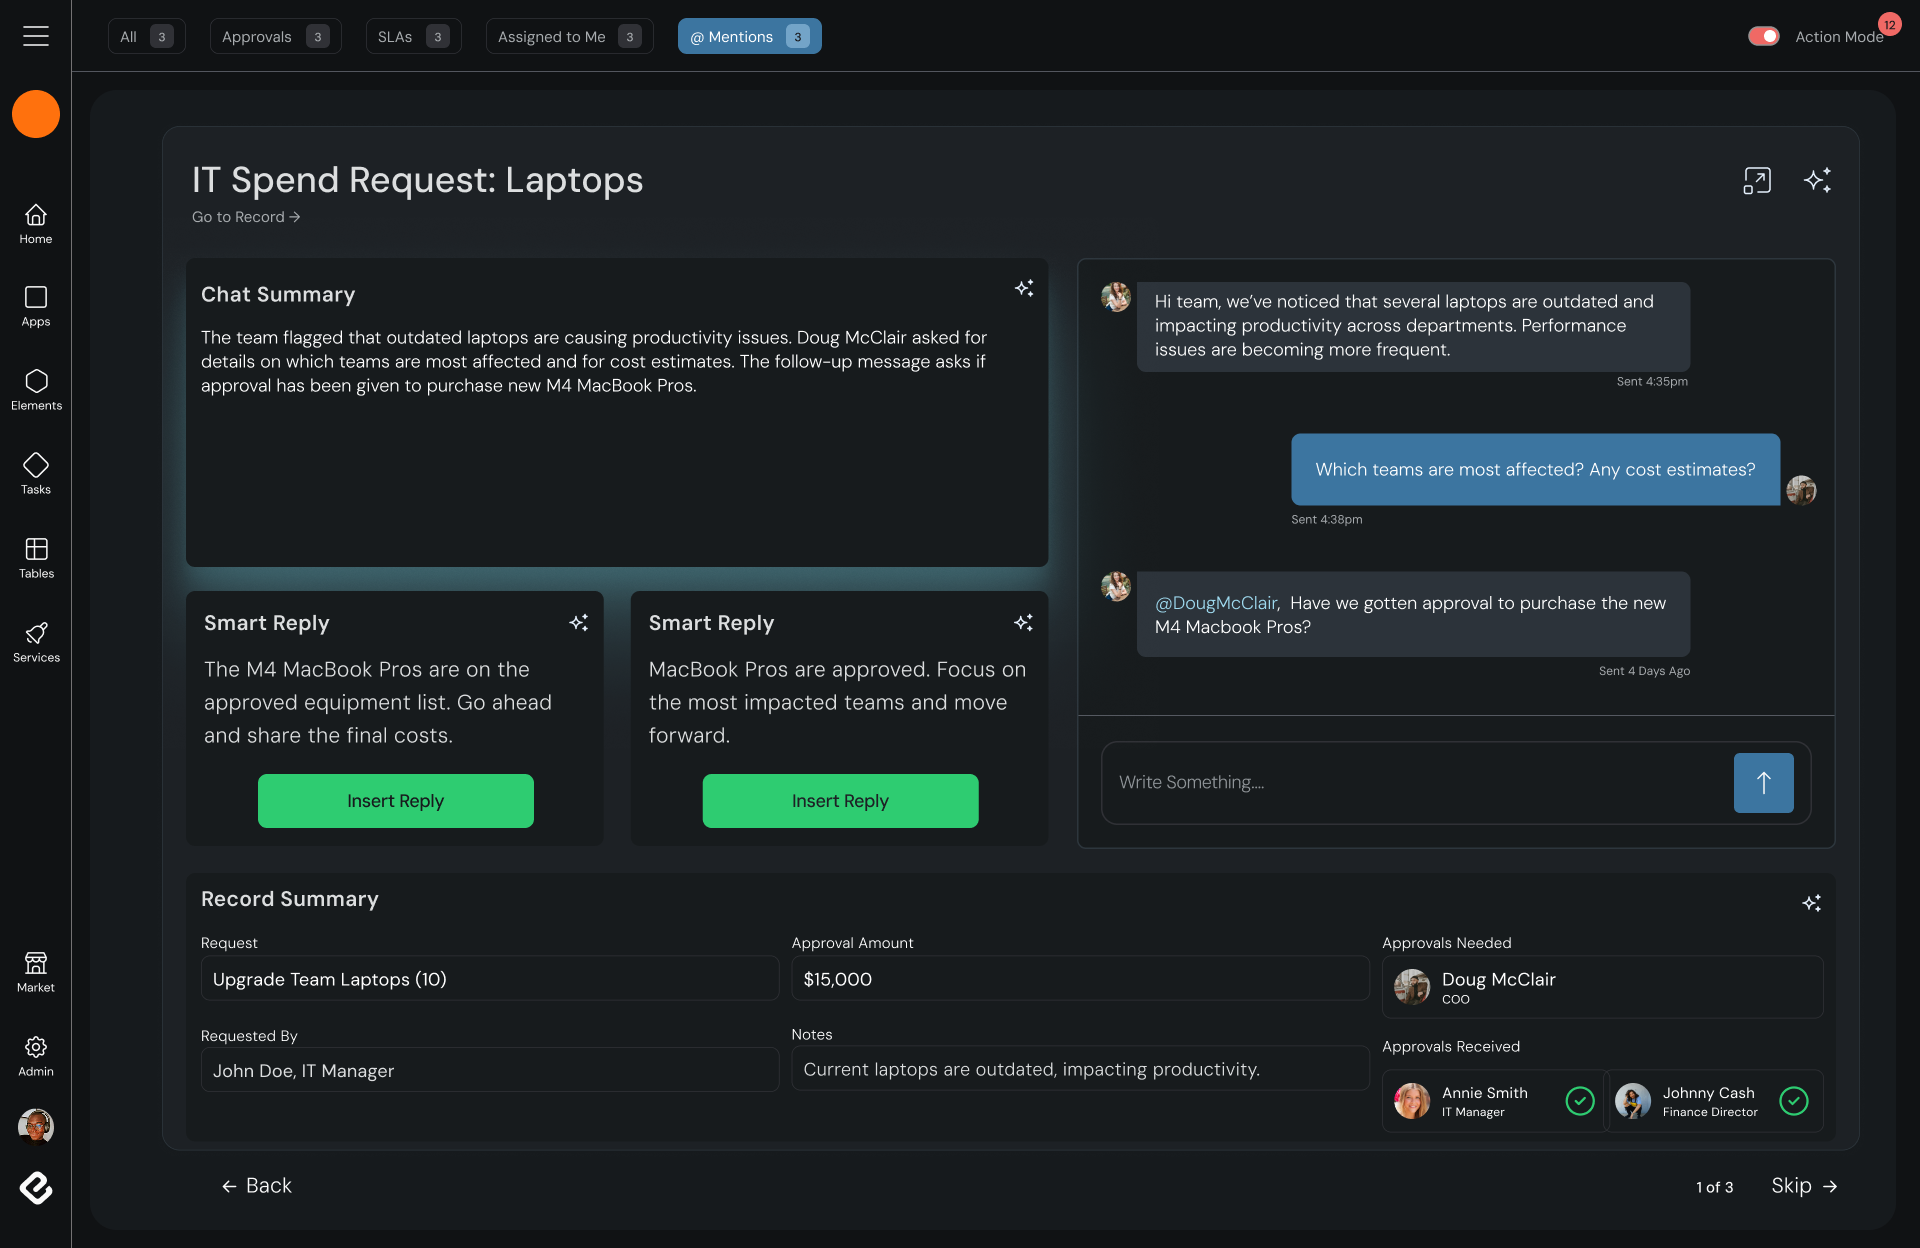Switch to the Approvals tab
The image size is (1920, 1248).
pyautogui.click(x=275, y=36)
